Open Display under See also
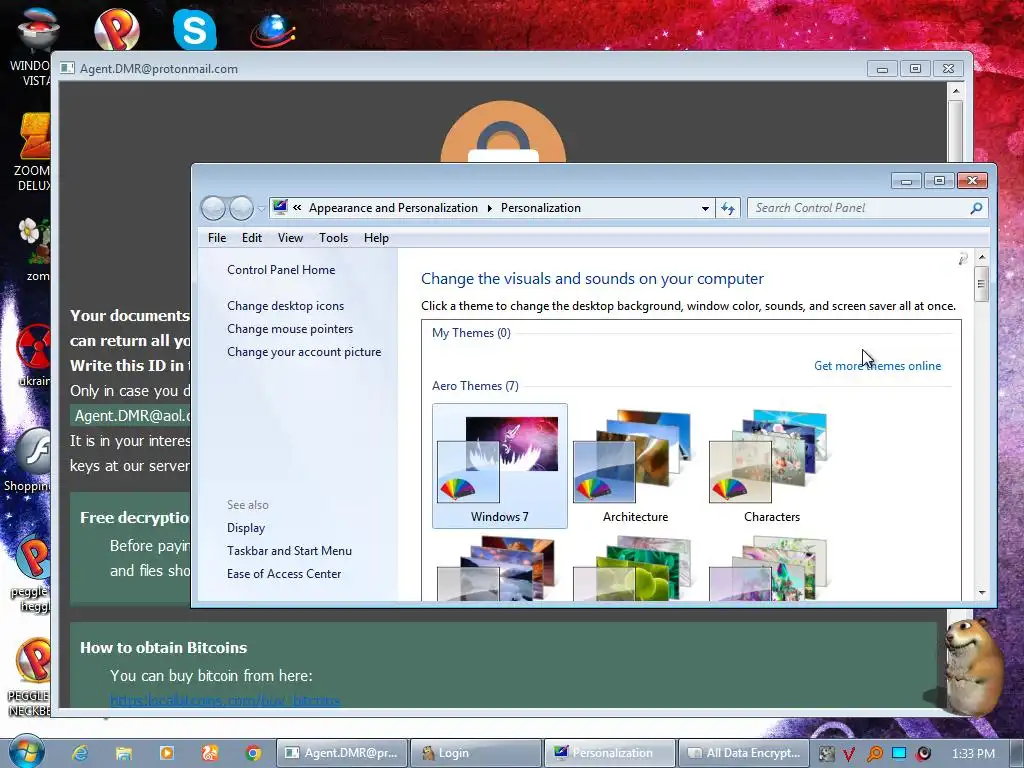This screenshot has height=768, width=1024. click(246, 528)
